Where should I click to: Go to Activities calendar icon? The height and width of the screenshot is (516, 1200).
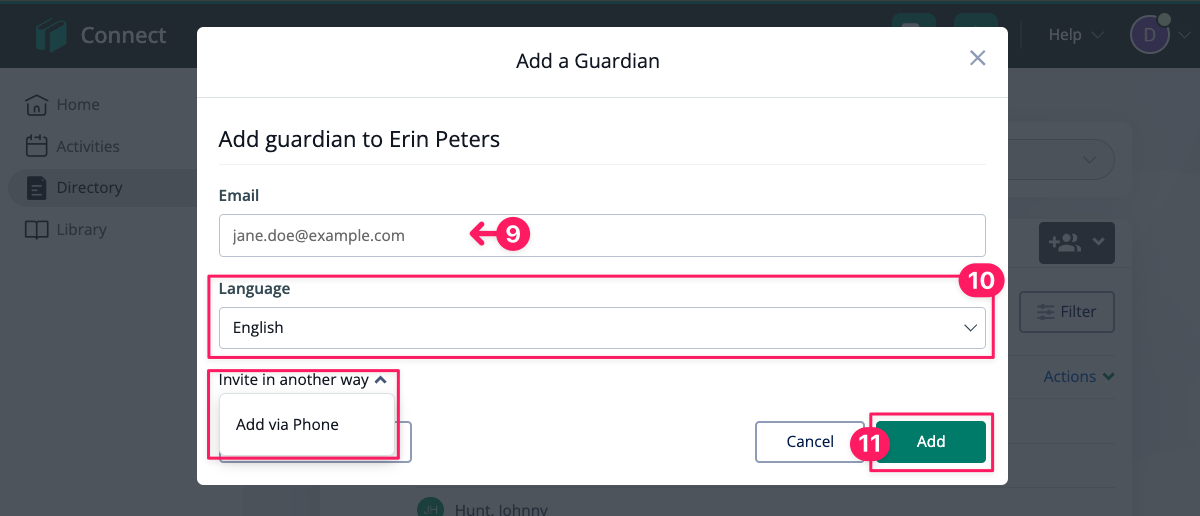pyautogui.click(x=37, y=146)
